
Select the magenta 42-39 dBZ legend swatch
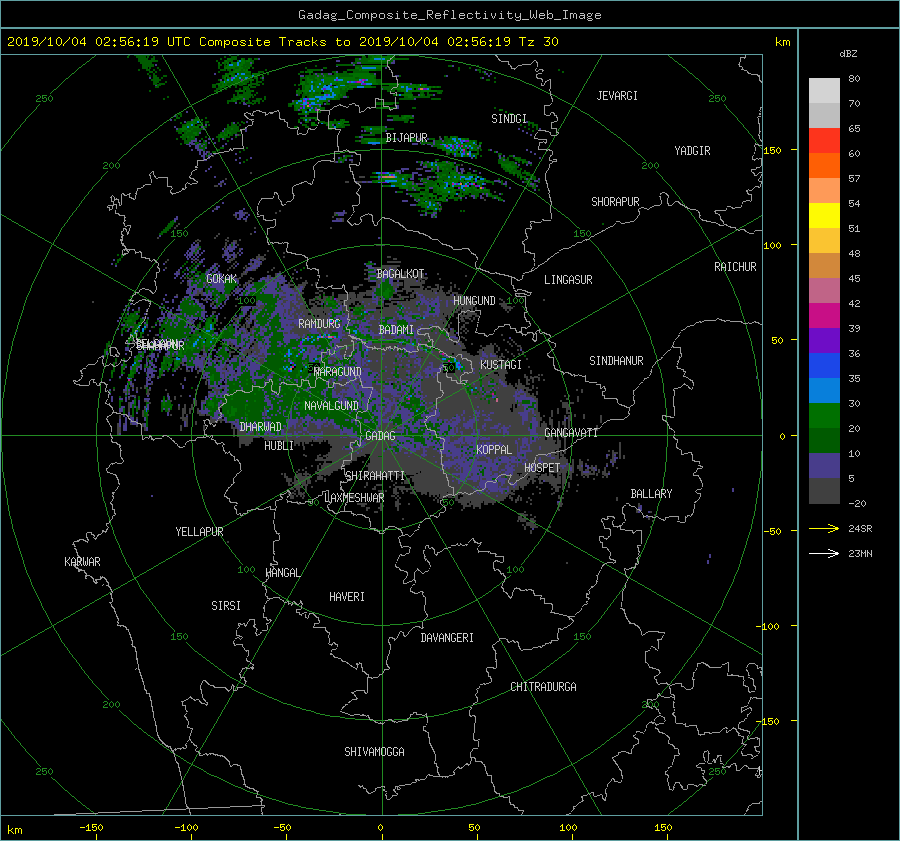click(x=824, y=315)
